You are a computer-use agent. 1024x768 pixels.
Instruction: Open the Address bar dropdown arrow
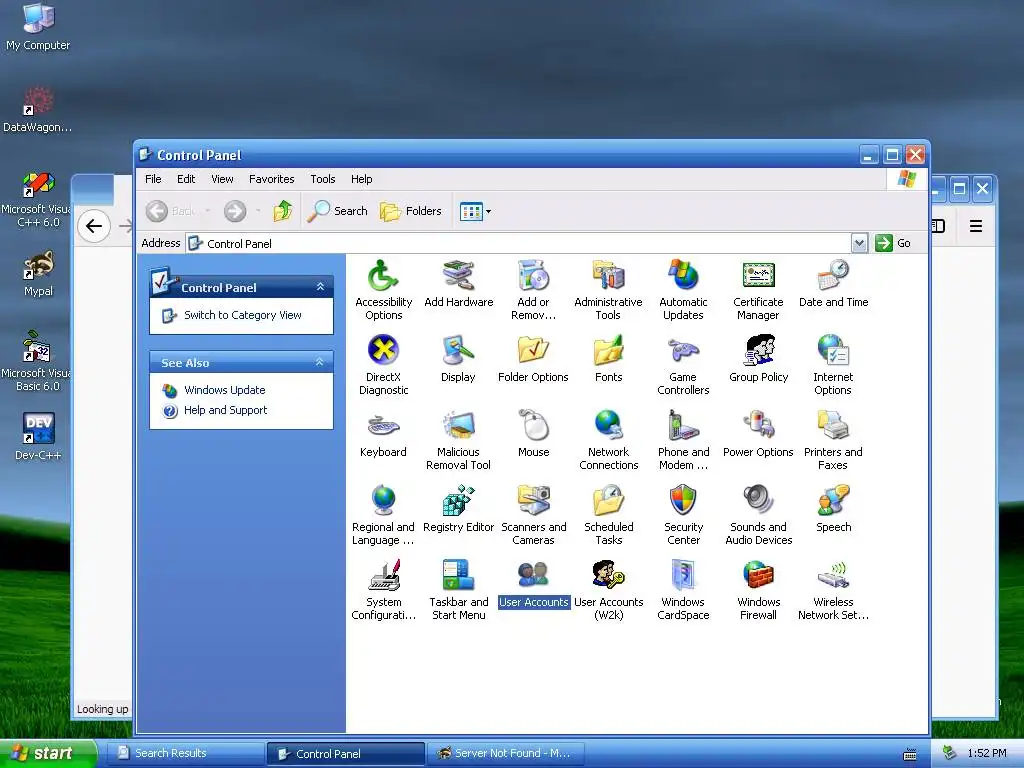pyautogui.click(x=859, y=243)
